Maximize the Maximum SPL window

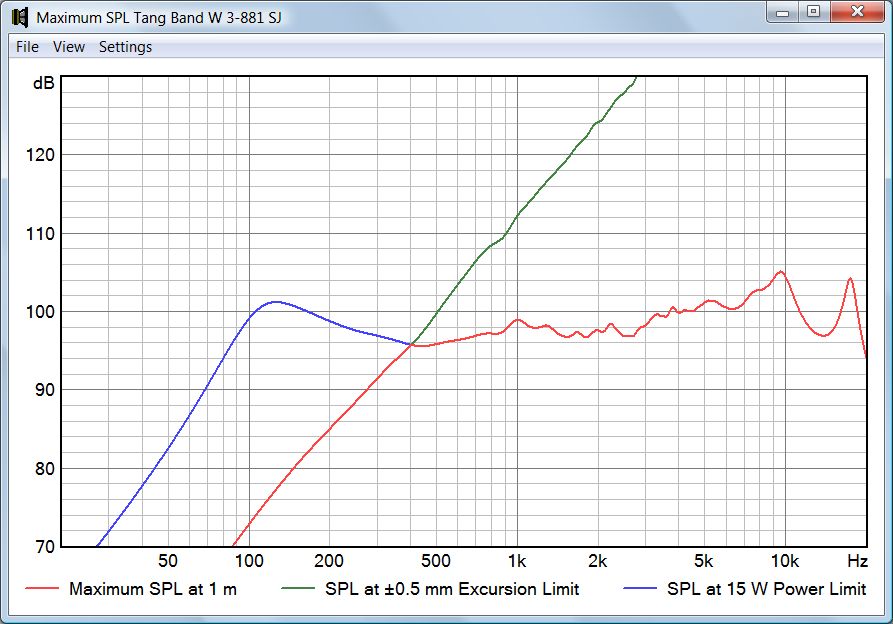pos(813,12)
